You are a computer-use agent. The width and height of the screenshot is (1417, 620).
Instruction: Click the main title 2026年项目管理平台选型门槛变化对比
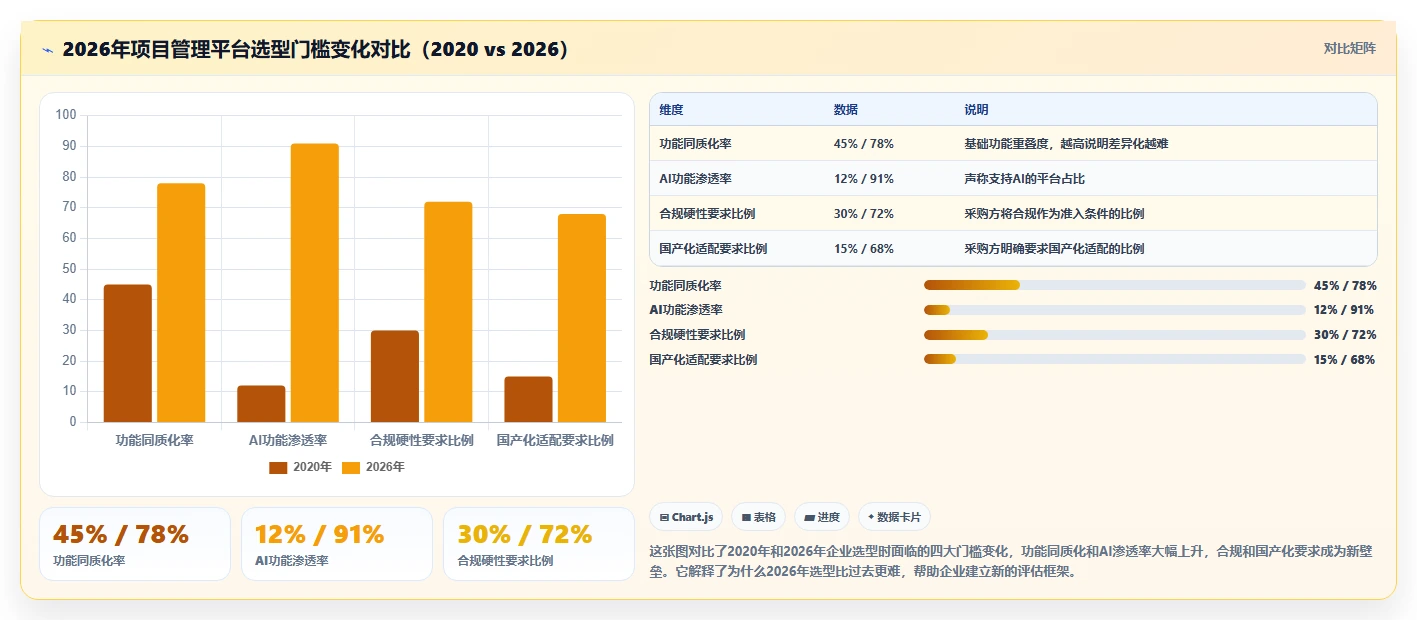316,50
